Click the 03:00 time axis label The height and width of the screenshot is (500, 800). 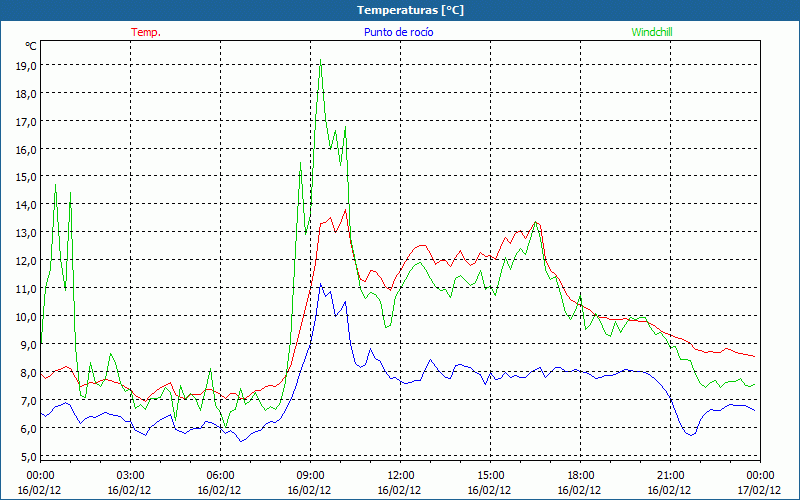click(x=130, y=476)
